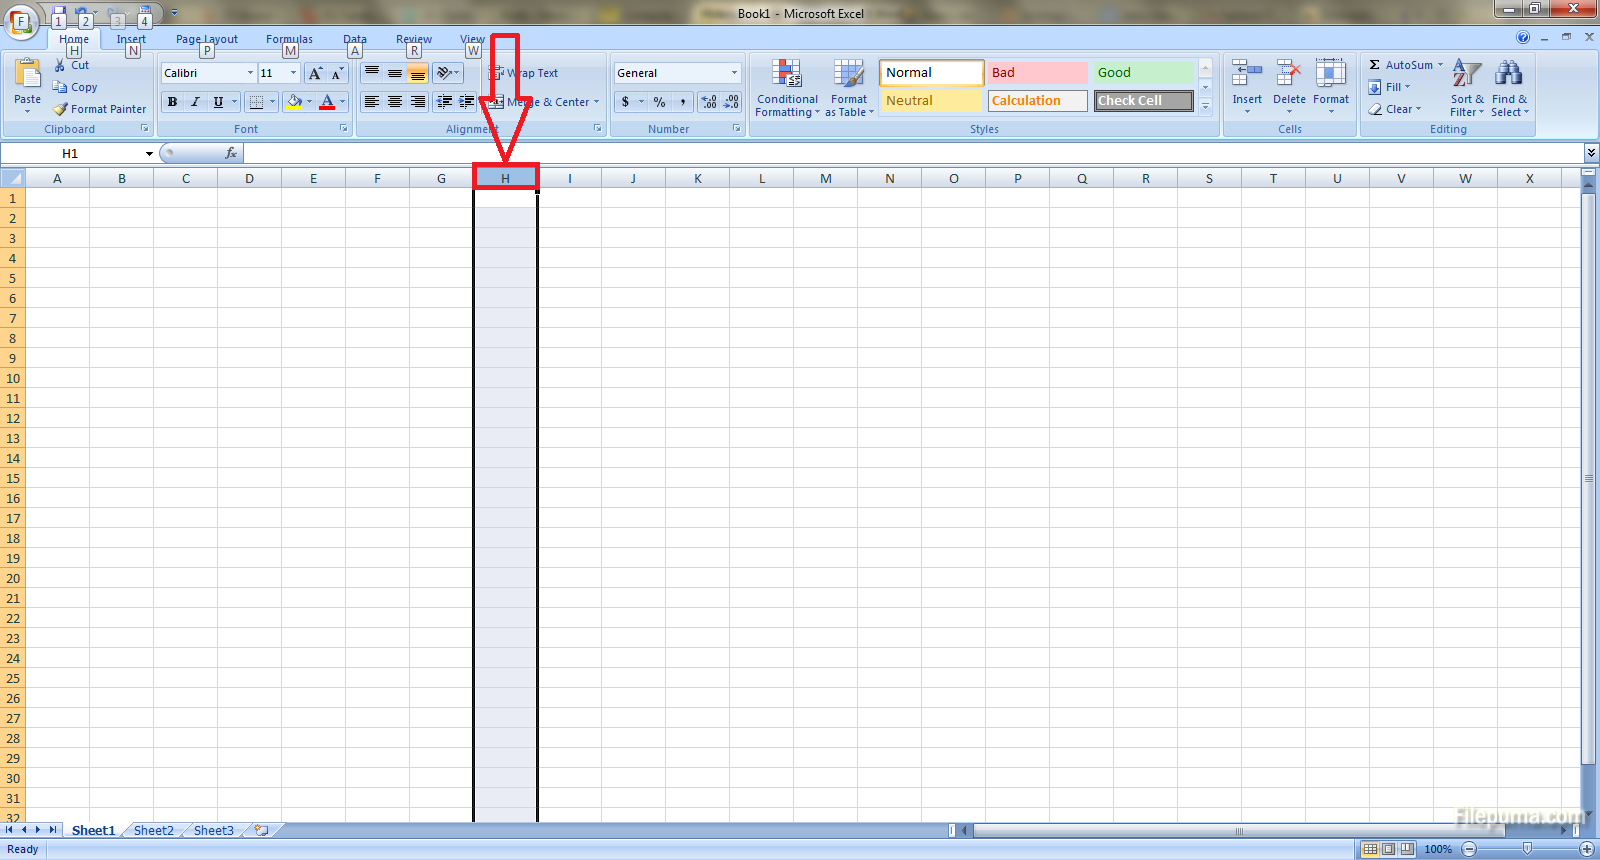Click Conditional Formatting icon
The image size is (1600, 860).
[x=787, y=75]
